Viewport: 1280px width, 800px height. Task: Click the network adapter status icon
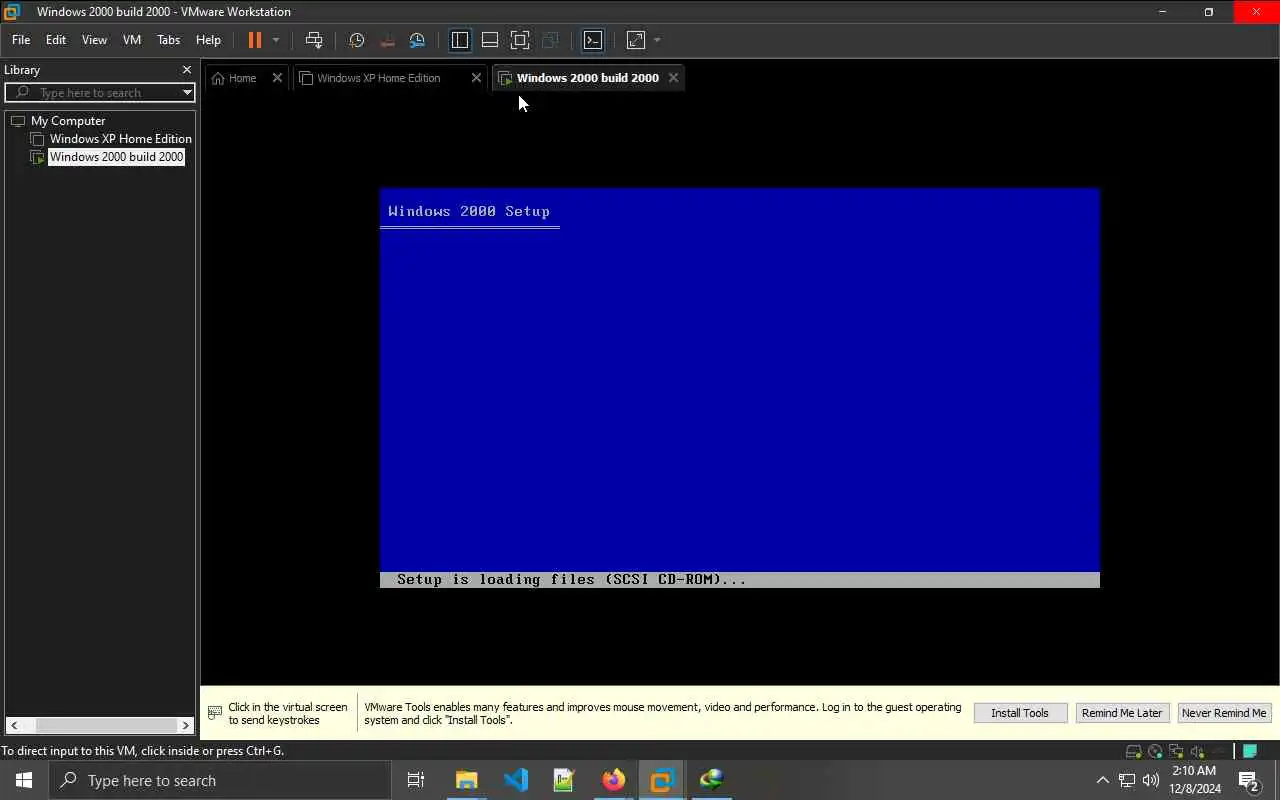[1176, 751]
